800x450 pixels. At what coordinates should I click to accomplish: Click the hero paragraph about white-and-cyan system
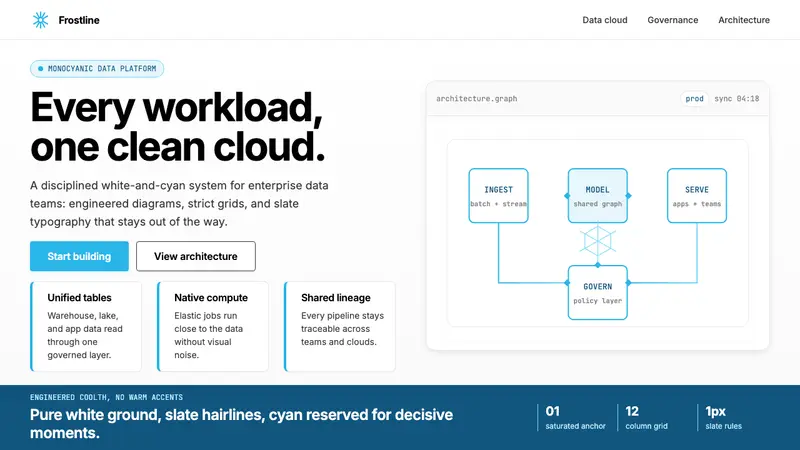tap(179, 204)
